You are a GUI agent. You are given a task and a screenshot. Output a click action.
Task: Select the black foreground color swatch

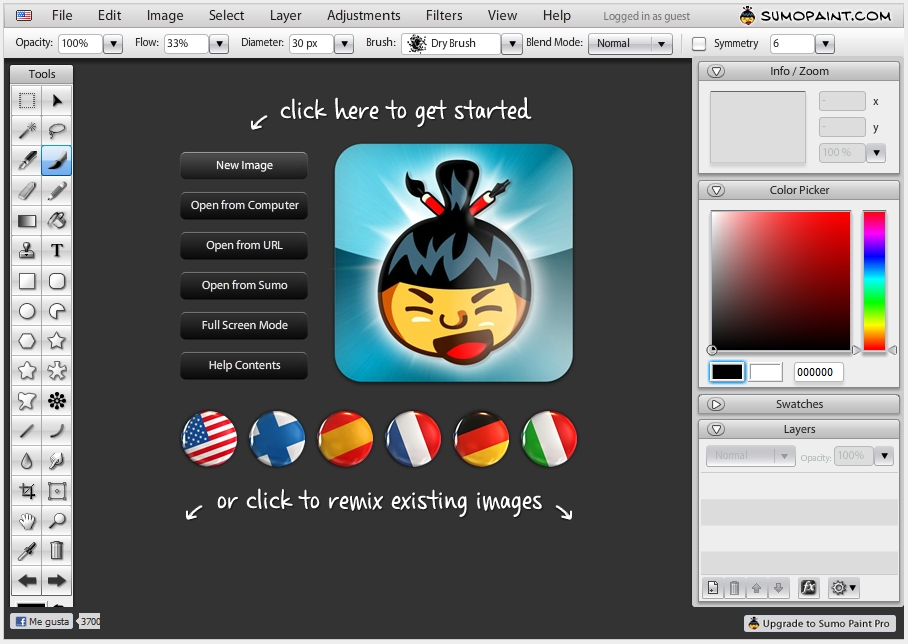pyautogui.click(x=727, y=372)
